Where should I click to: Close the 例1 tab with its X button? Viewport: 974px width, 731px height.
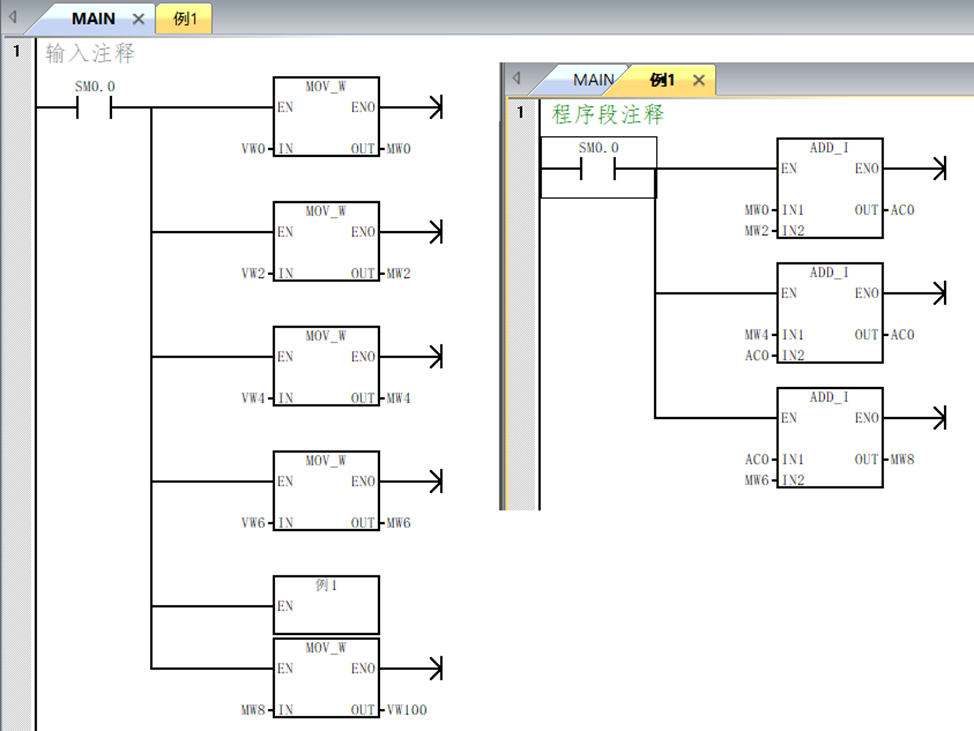[x=699, y=79]
